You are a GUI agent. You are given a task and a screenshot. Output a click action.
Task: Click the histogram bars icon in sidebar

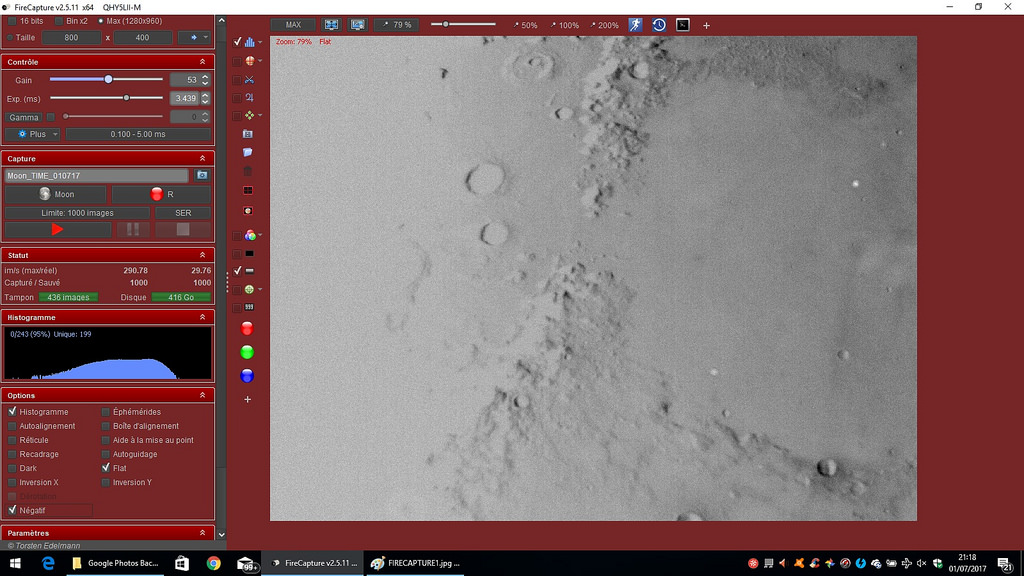click(249, 42)
